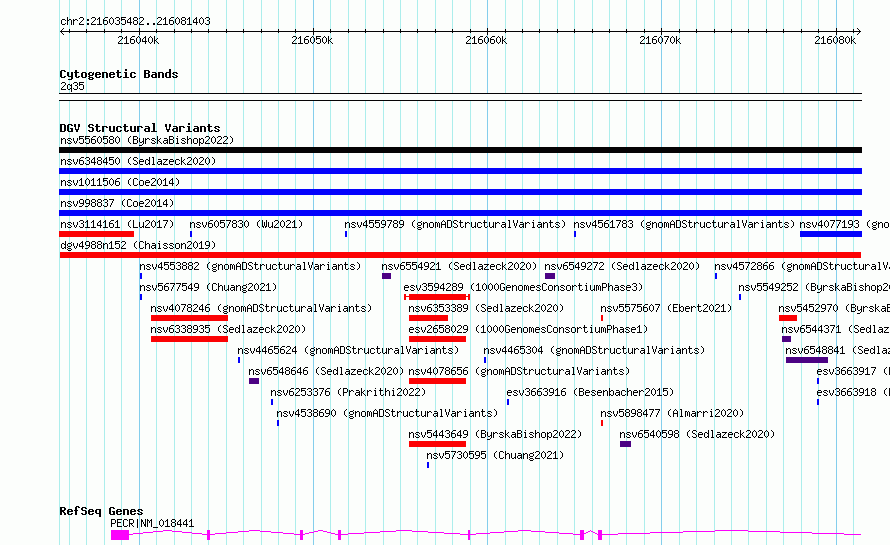Select the chr2:216035482..216081403 coordinates text

pyautogui.click(x=135, y=21)
